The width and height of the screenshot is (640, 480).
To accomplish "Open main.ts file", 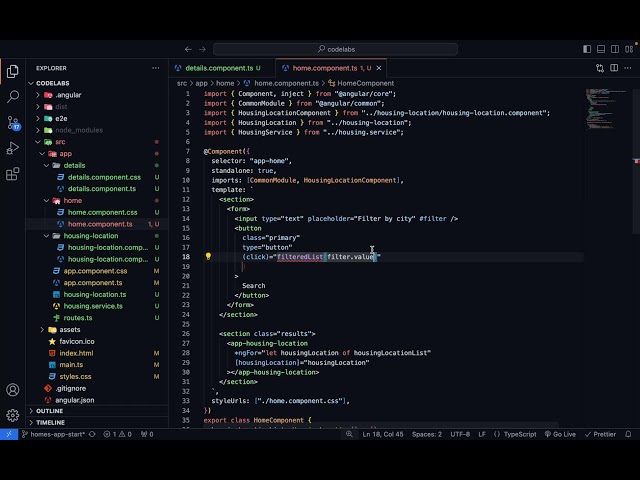I will [98, 365].
